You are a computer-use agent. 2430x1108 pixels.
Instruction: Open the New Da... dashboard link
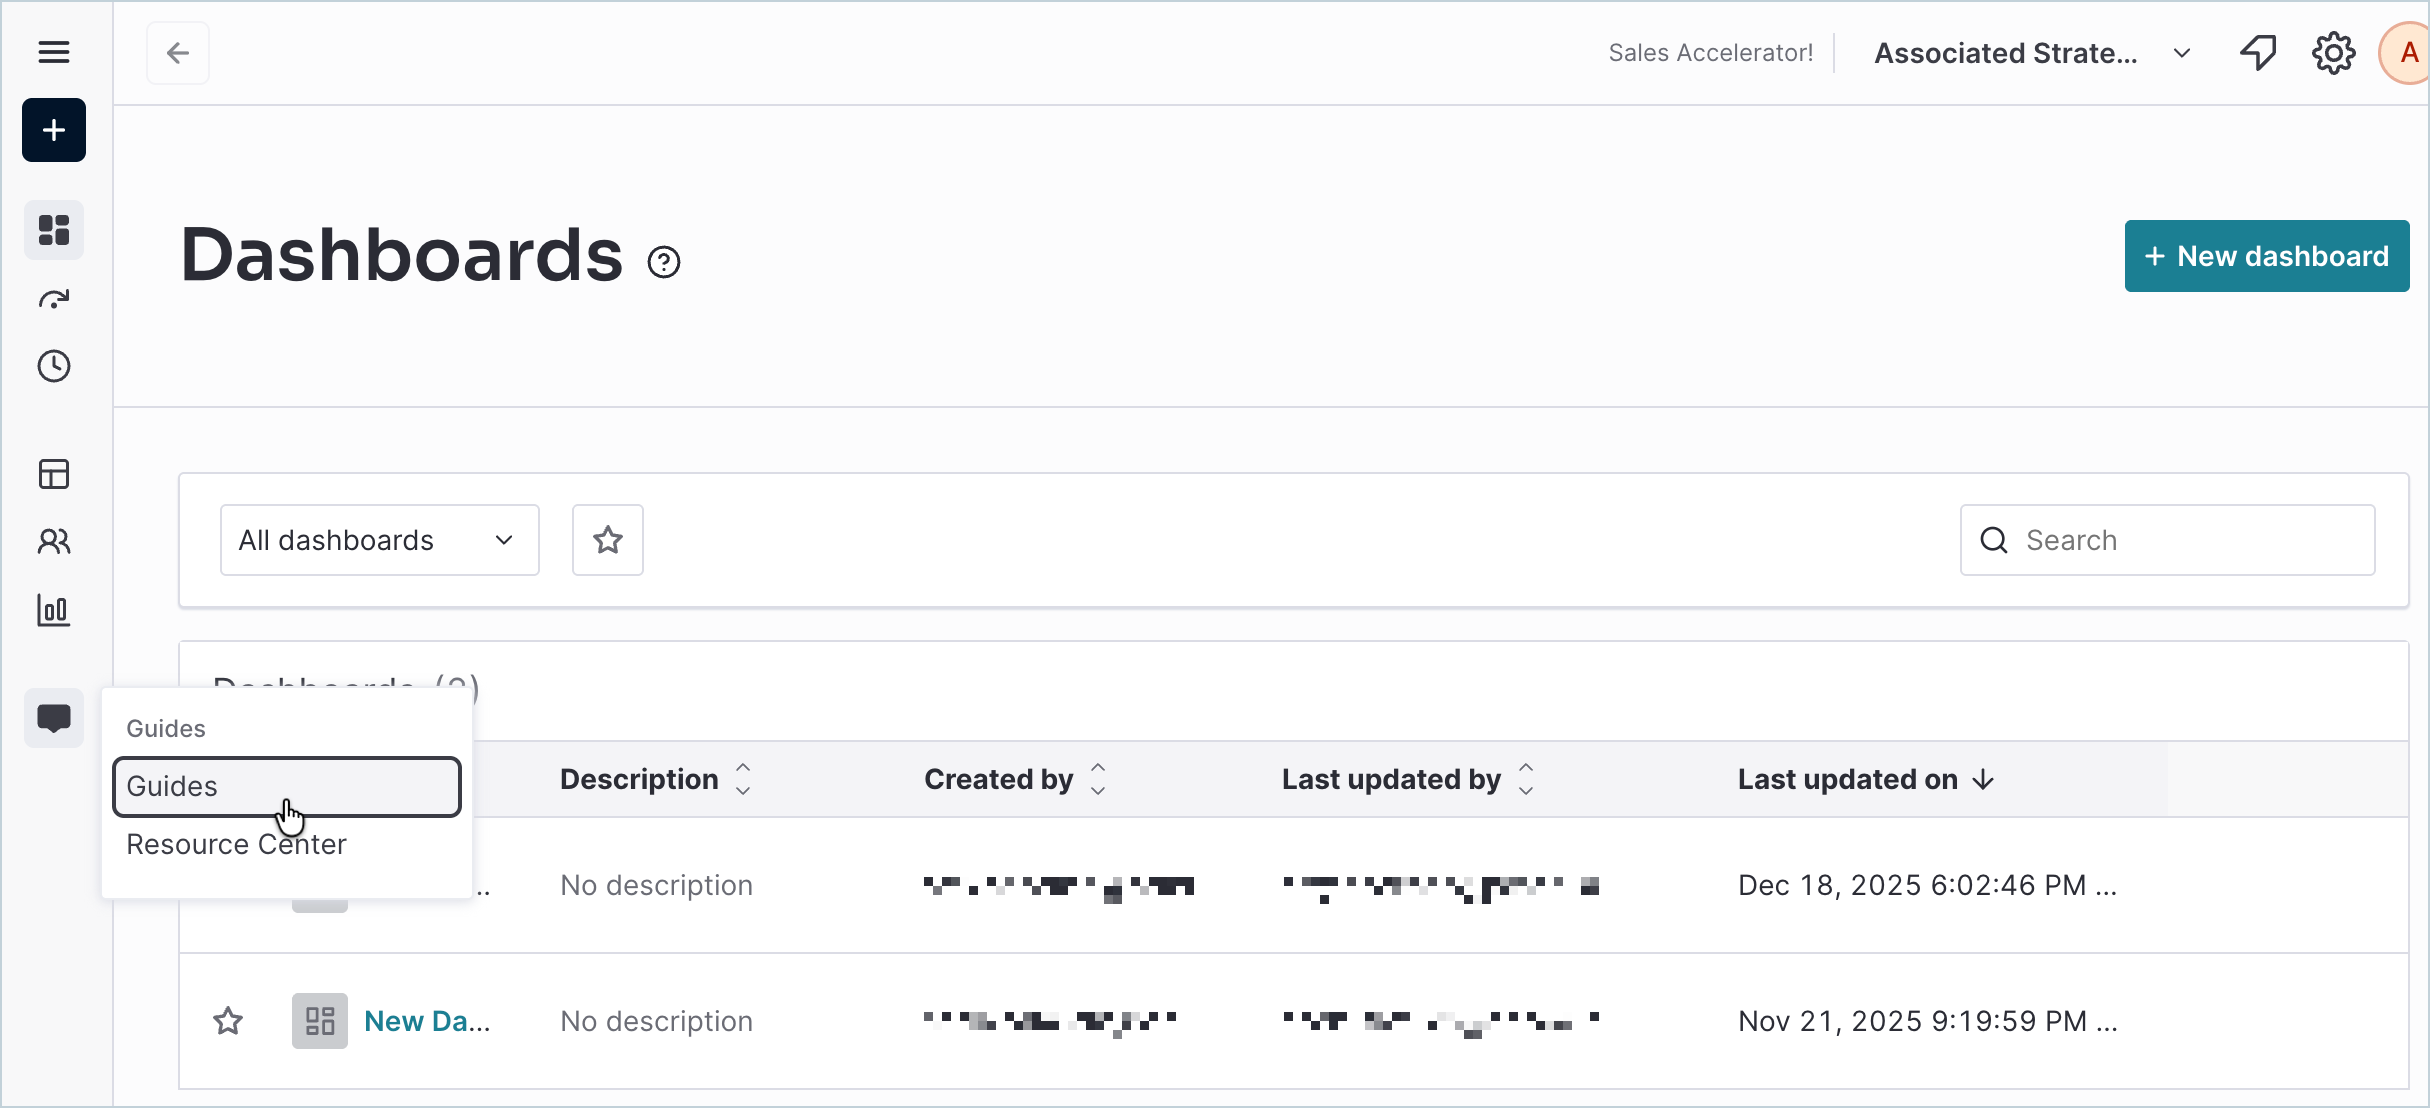pos(427,1021)
